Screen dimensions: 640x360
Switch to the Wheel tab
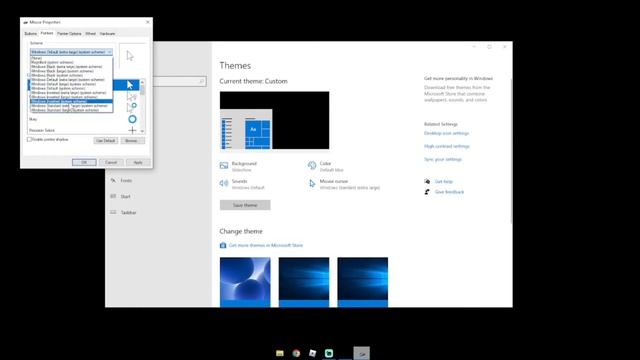click(90, 34)
